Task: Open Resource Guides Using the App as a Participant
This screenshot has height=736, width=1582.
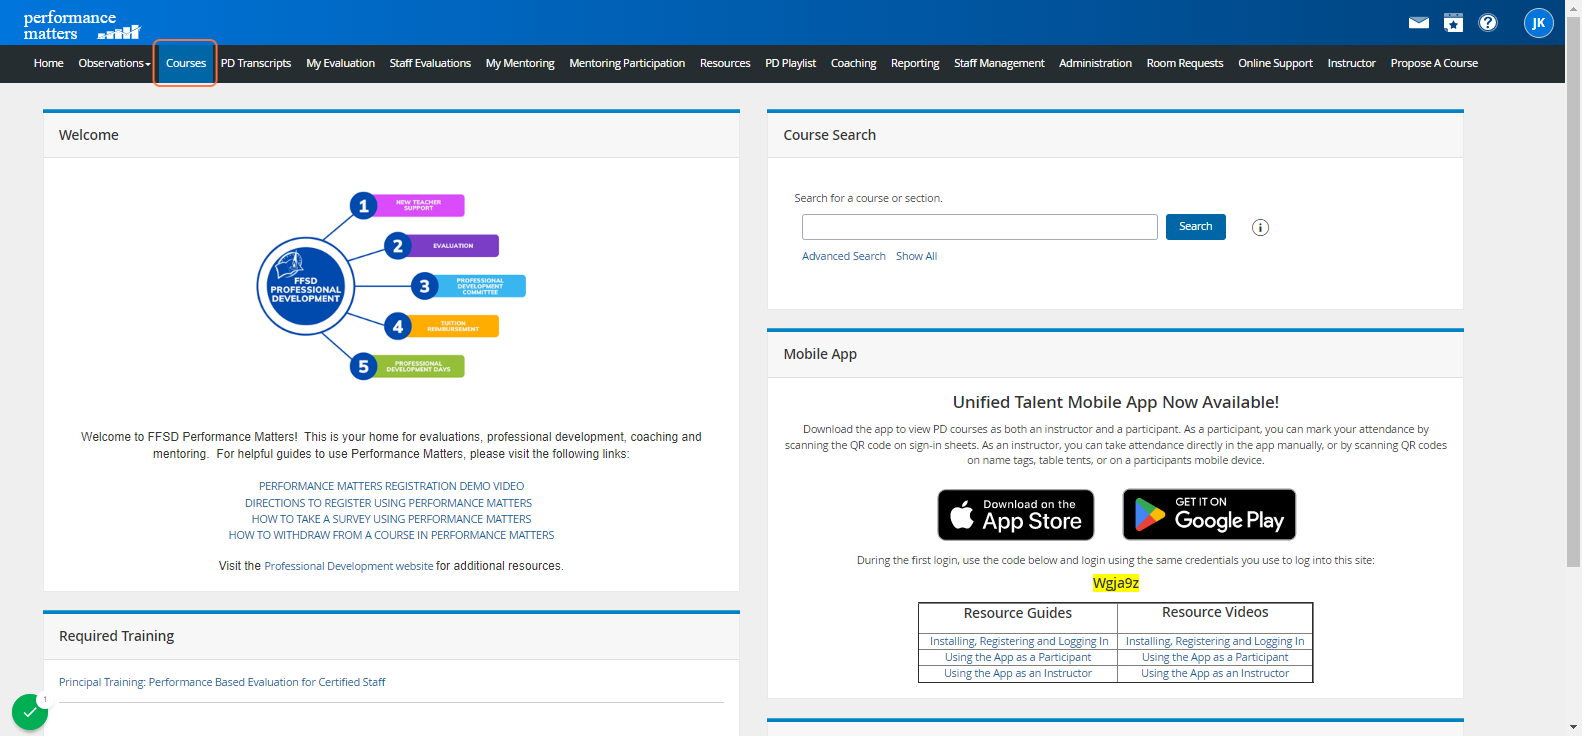Action: coord(1018,657)
